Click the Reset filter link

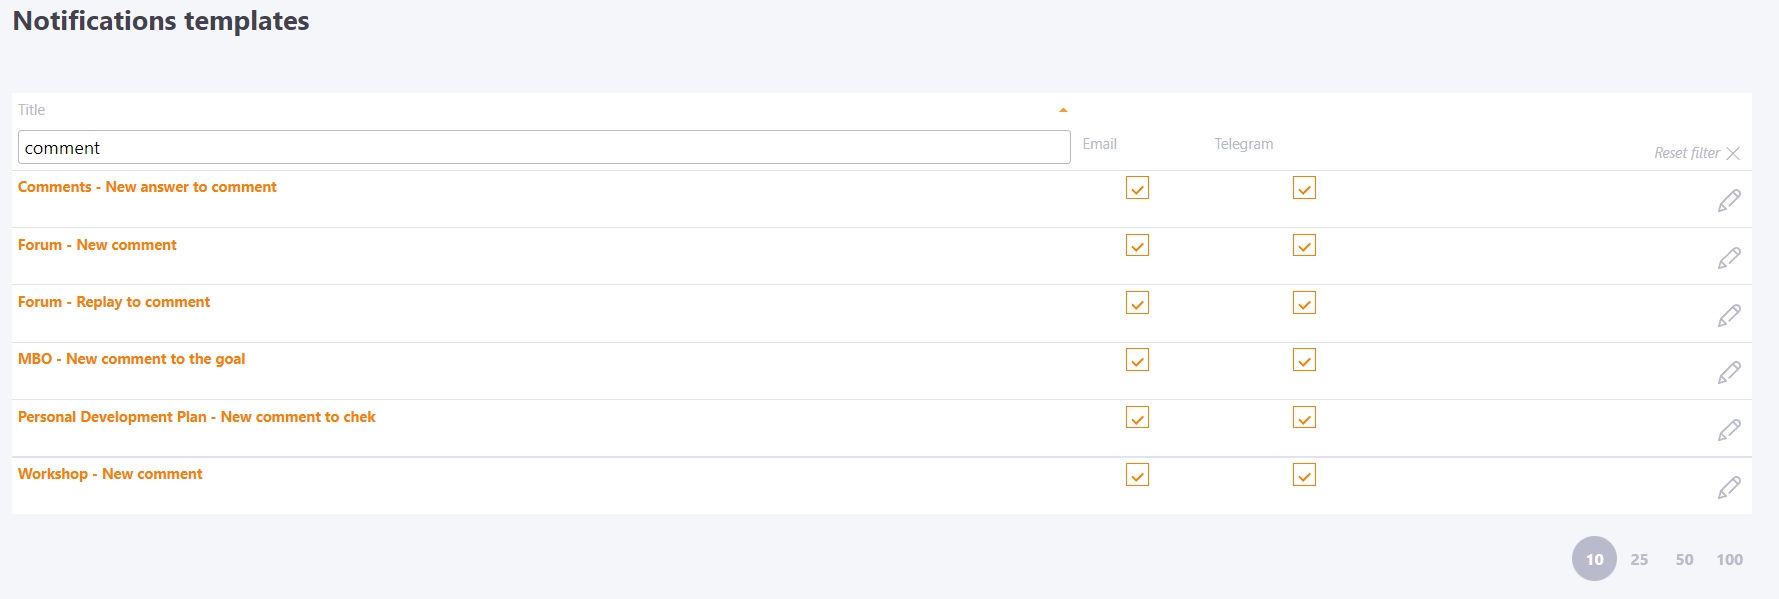click(1686, 153)
